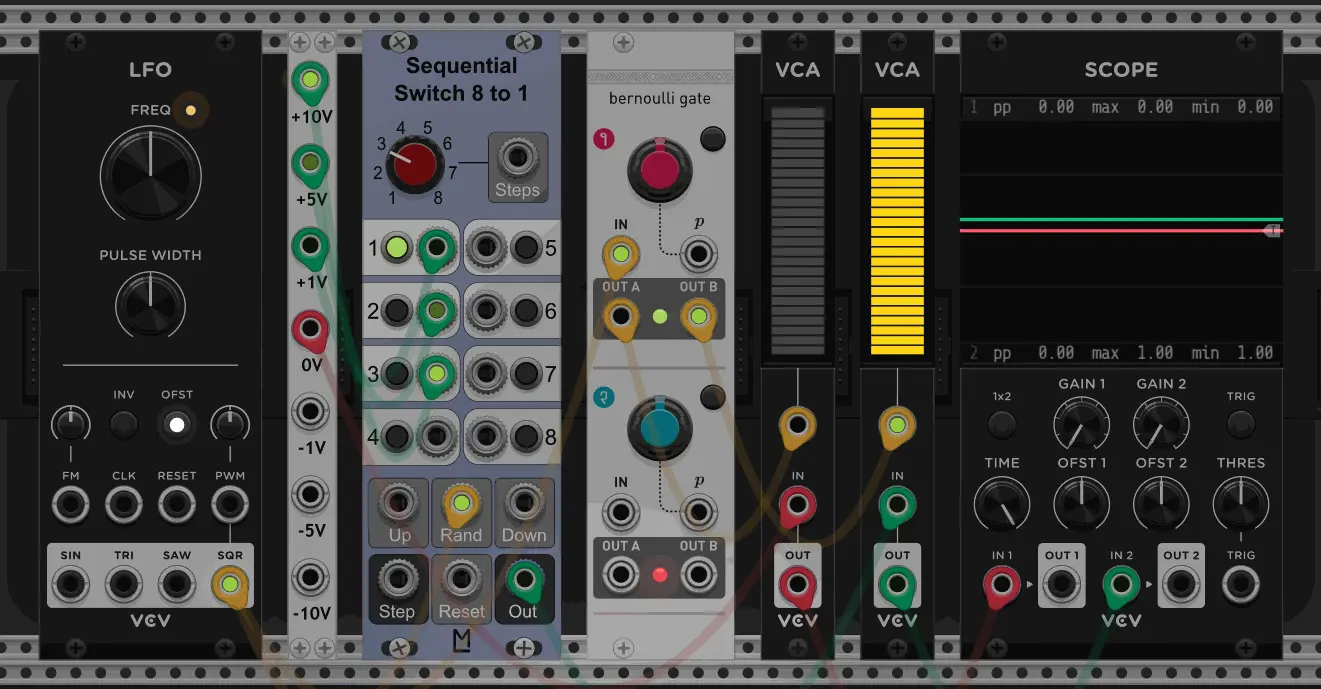Toggle the Scope 1x2 mode button
The height and width of the screenshot is (689, 1321).
coord(1001,425)
